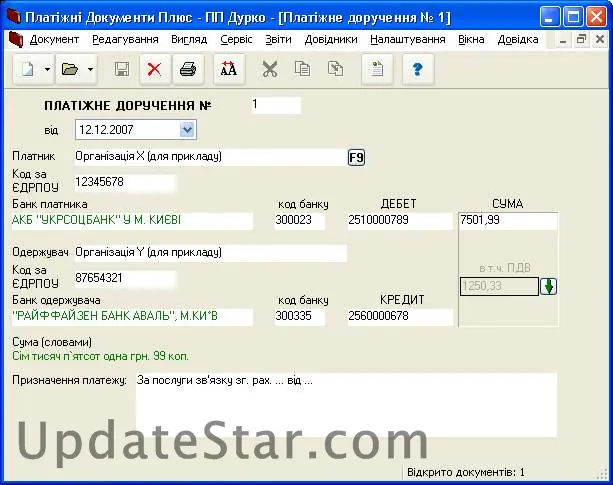This screenshot has height=485, width=613.
Task: Click the app icon in the menu bar
Action: [16, 39]
